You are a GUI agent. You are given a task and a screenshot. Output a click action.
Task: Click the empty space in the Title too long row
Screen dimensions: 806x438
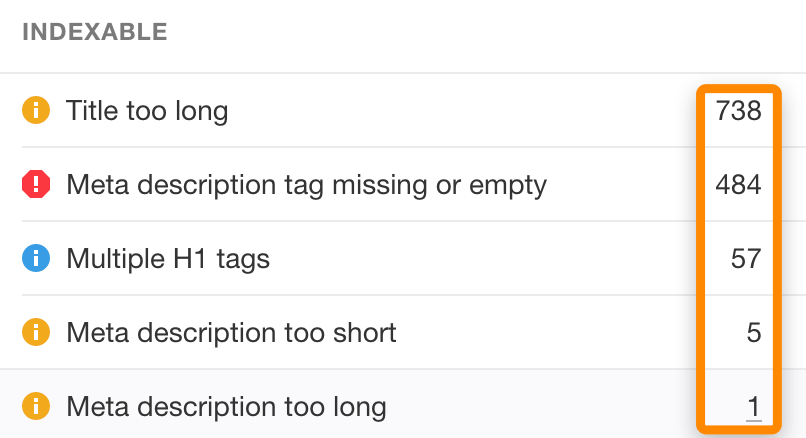point(460,111)
